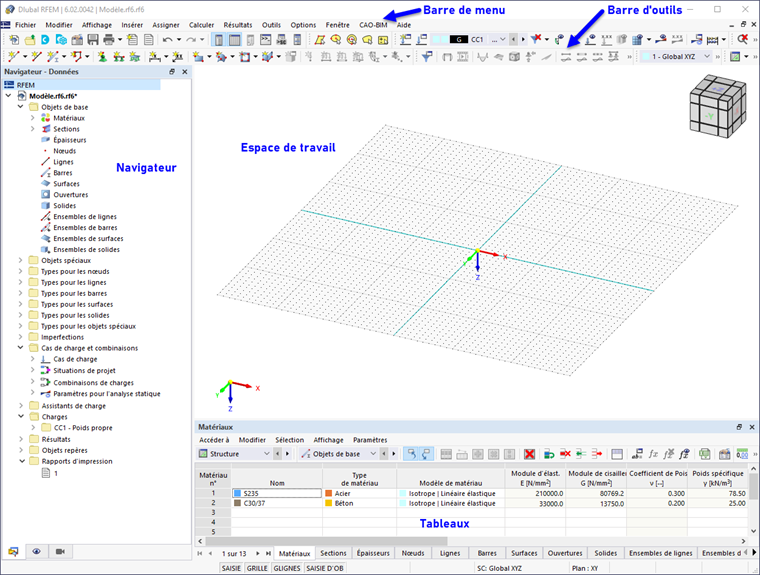Click the console script icon in the toolbar
The width and height of the screenshot is (760, 575).
(266, 40)
